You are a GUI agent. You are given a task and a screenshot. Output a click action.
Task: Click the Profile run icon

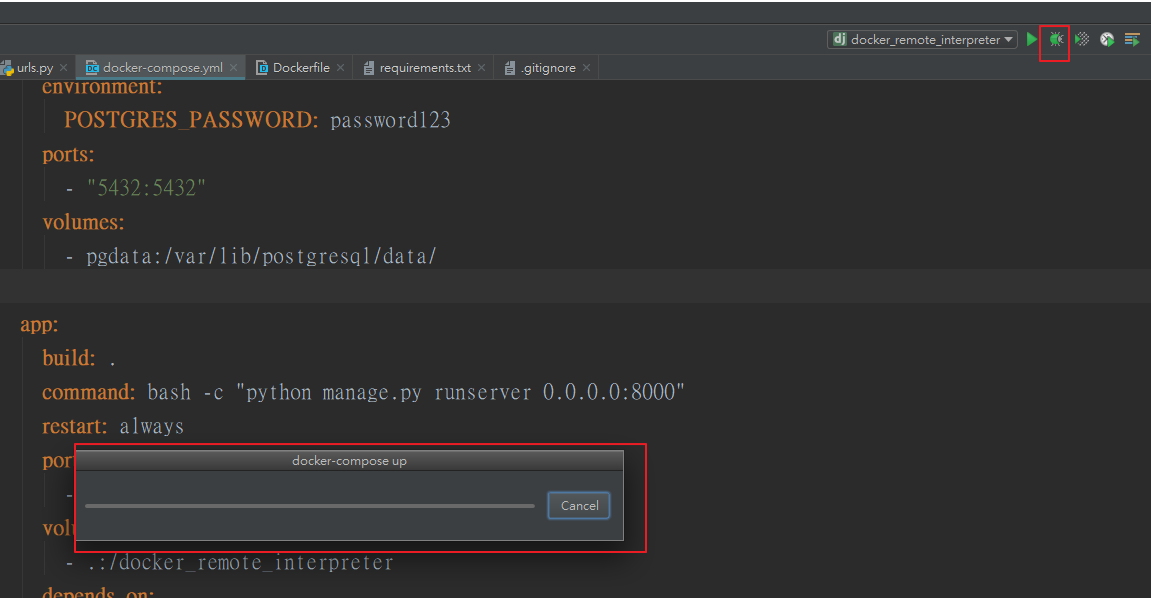1107,39
